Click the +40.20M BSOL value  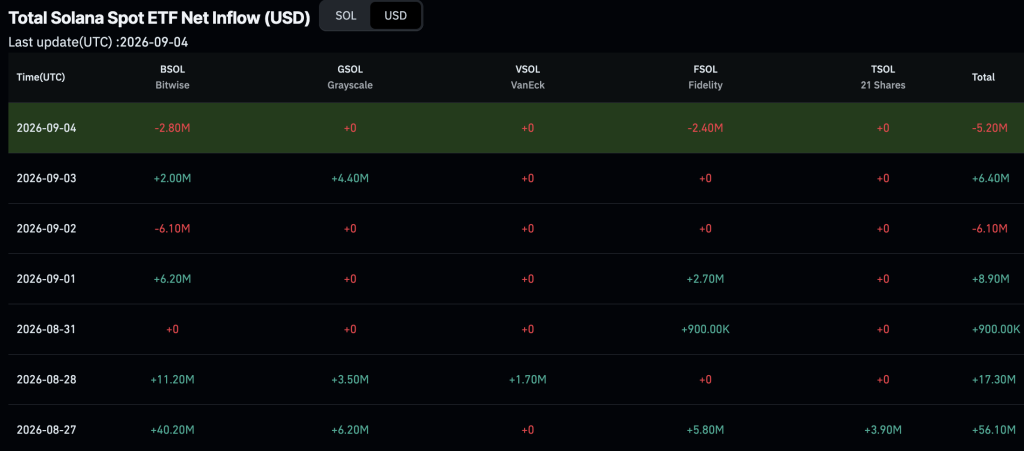click(x=172, y=429)
